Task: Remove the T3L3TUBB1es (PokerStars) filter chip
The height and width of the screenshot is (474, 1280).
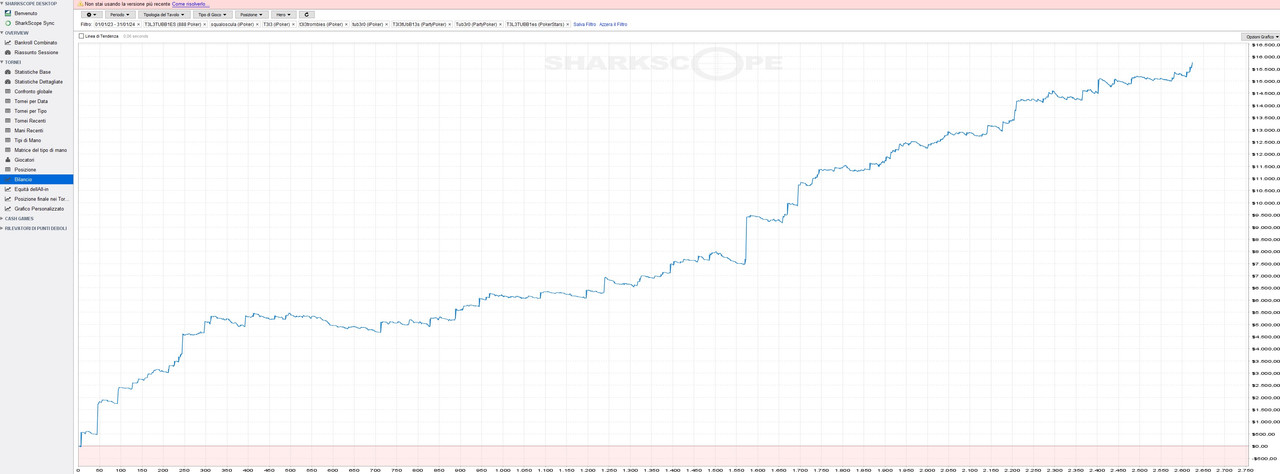Action: [x=569, y=23]
